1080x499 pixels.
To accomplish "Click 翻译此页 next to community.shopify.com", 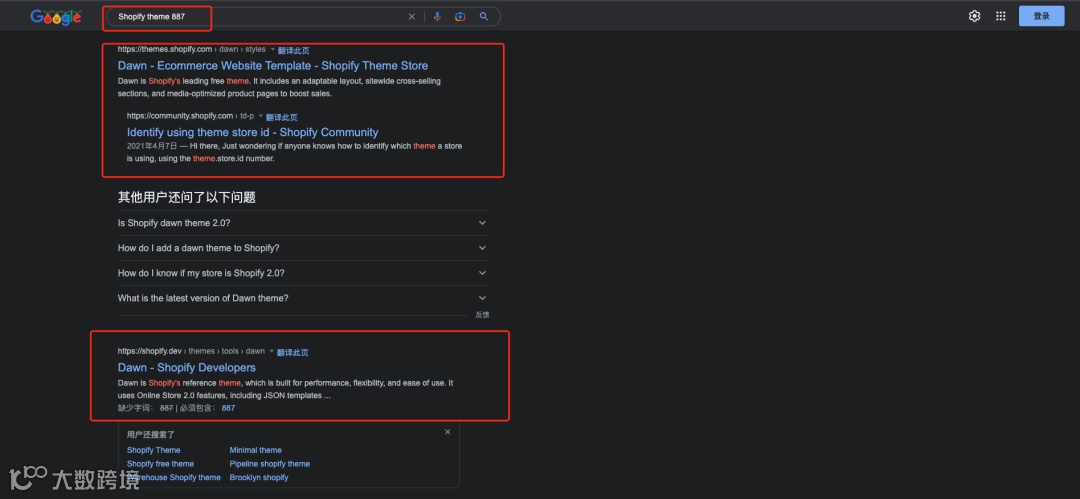I will tap(282, 117).
